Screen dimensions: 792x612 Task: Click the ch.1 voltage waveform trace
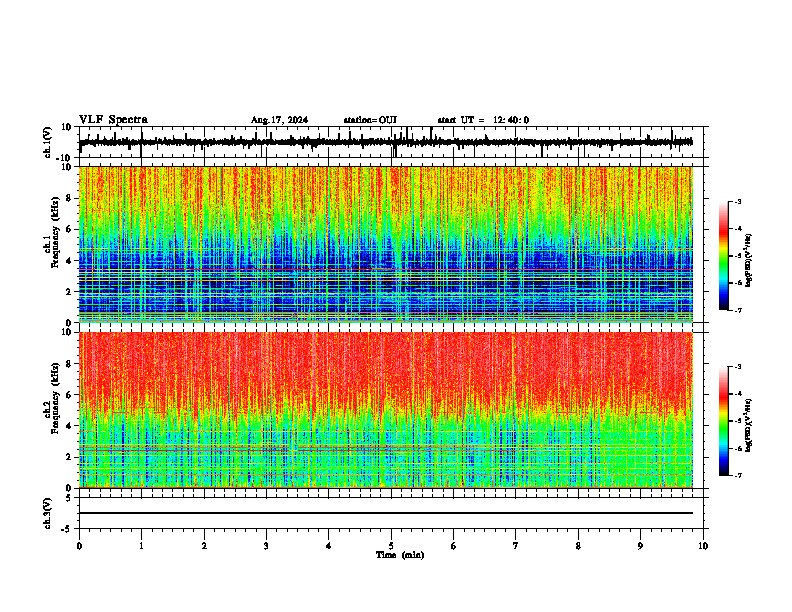(386, 142)
